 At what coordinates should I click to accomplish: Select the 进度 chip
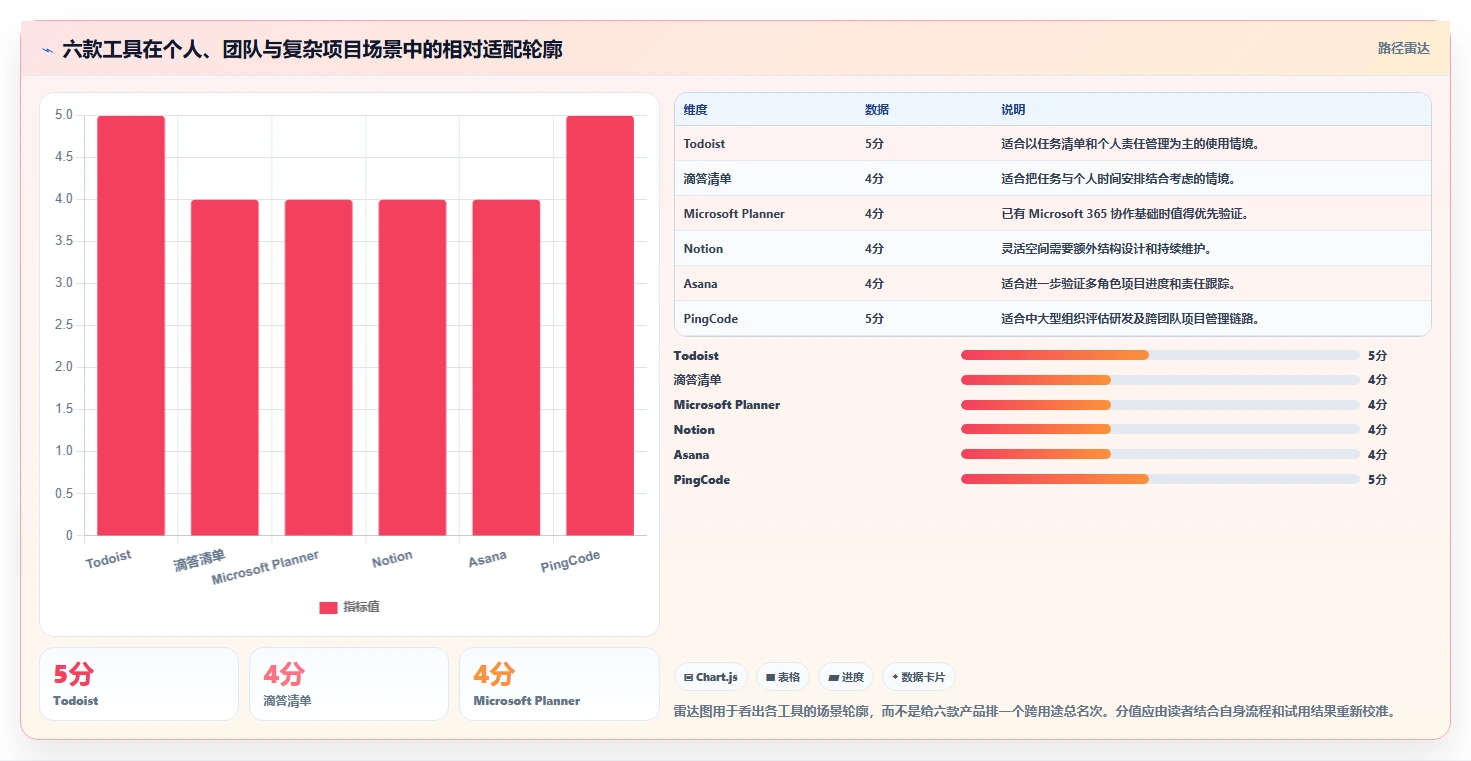(846, 677)
